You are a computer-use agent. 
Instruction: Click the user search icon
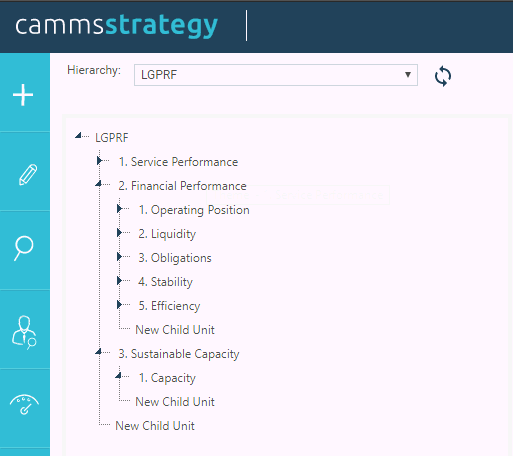click(x=24, y=332)
